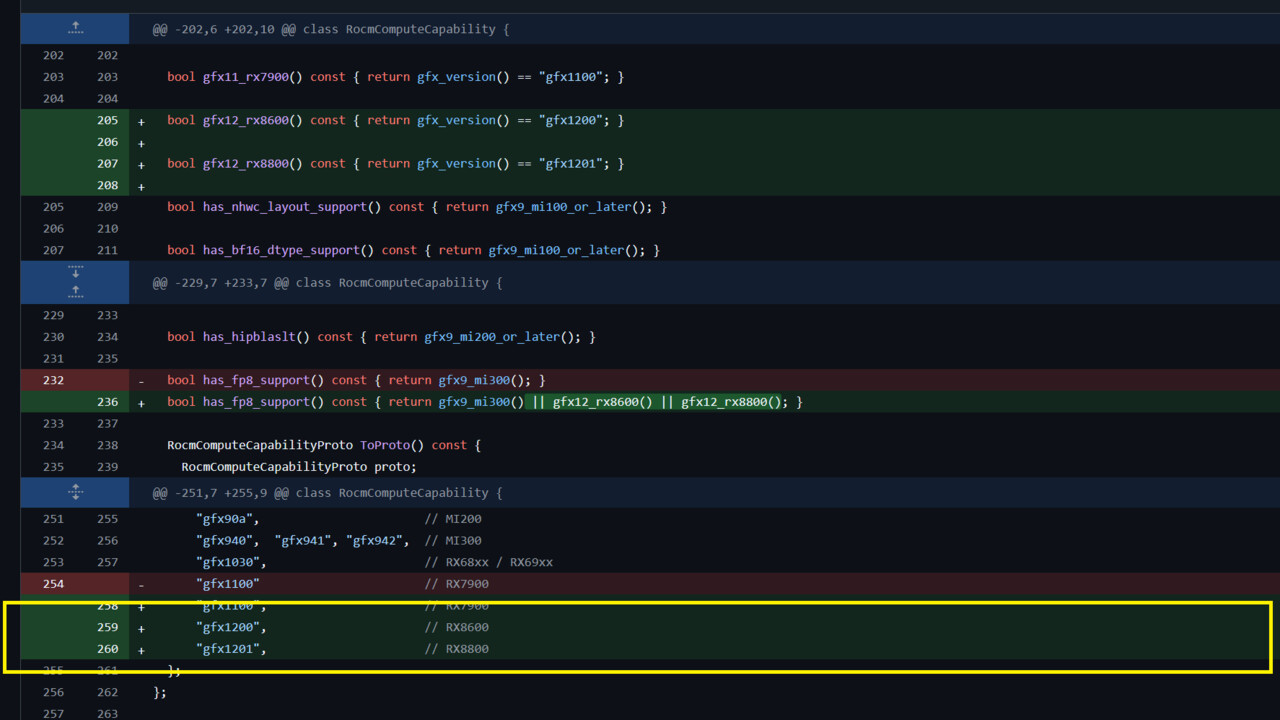Select the @@ -202,6 +202,10 @@ hunk header text
The height and width of the screenshot is (720, 1280).
coord(331,29)
